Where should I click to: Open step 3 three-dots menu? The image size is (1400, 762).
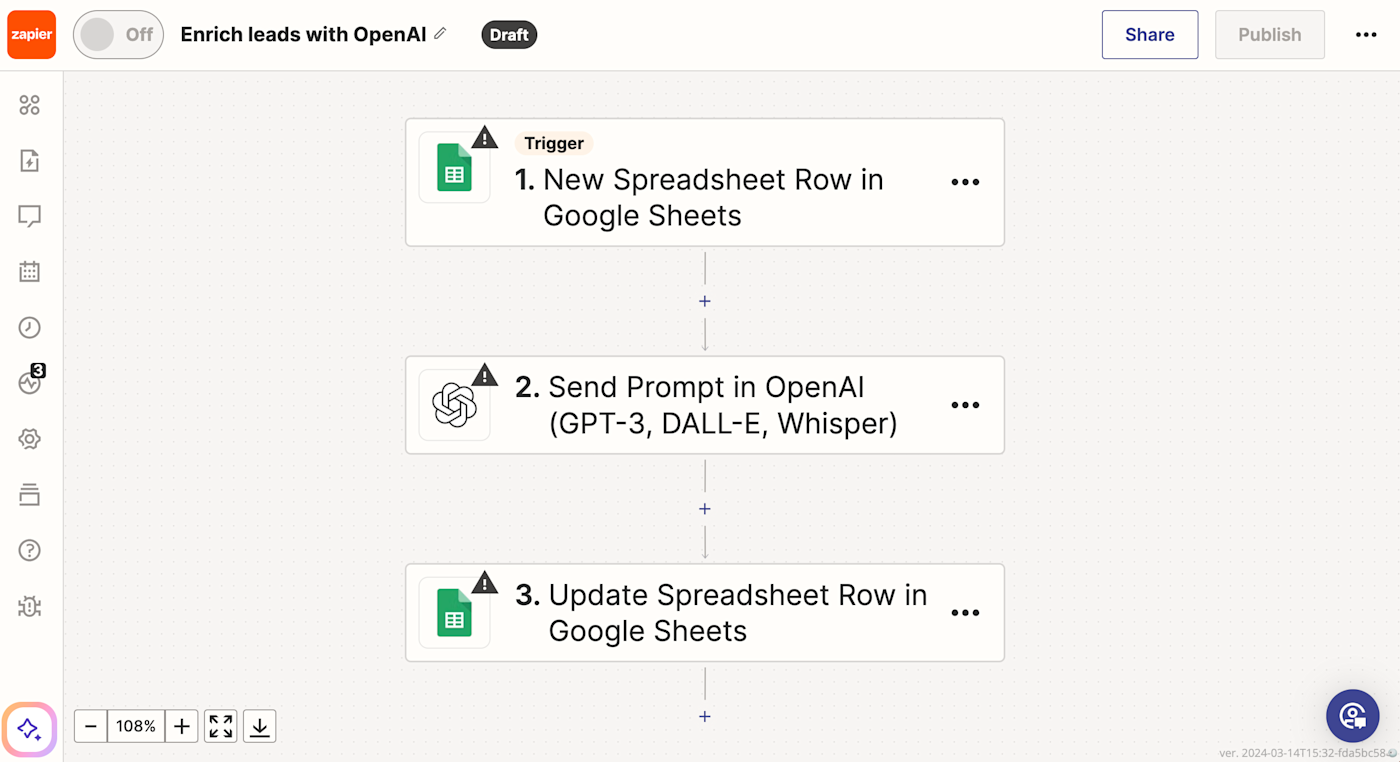coord(965,613)
